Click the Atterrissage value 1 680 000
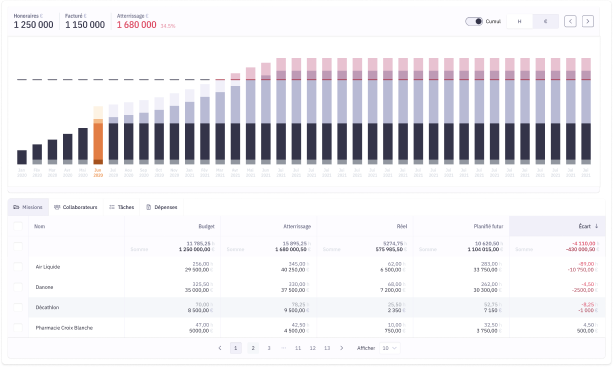 point(137,25)
